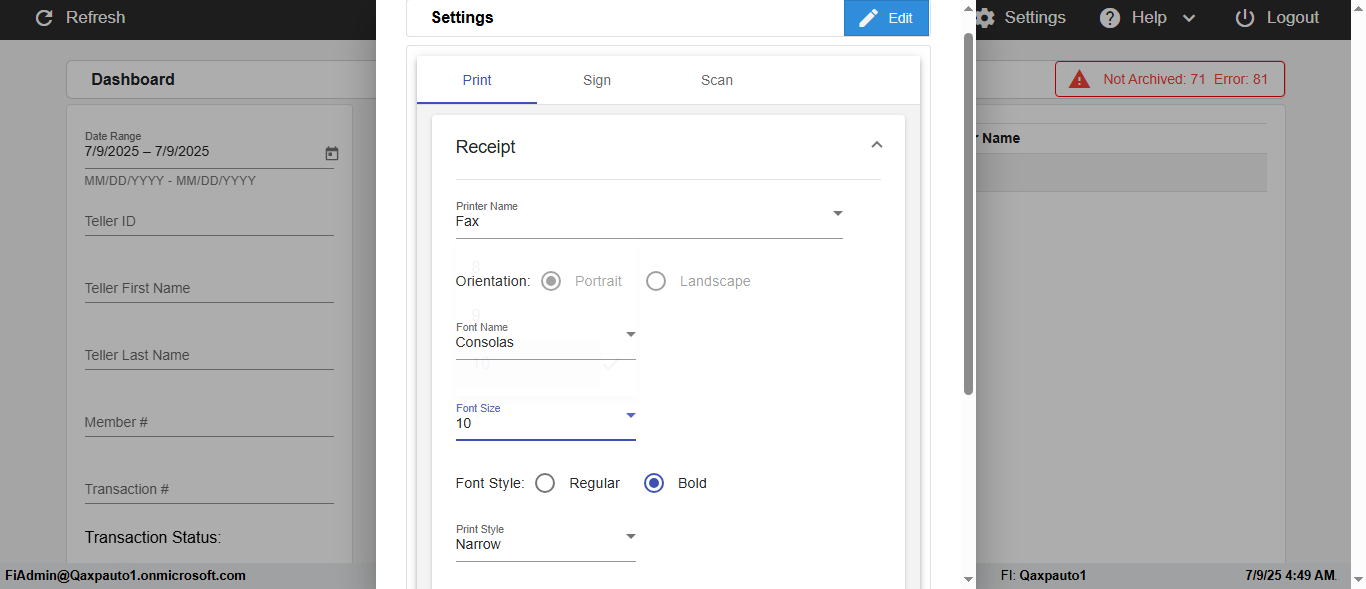This screenshot has width=1366, height=589.
Task: Click the Logout power icon
Action: pos(1245,18)
